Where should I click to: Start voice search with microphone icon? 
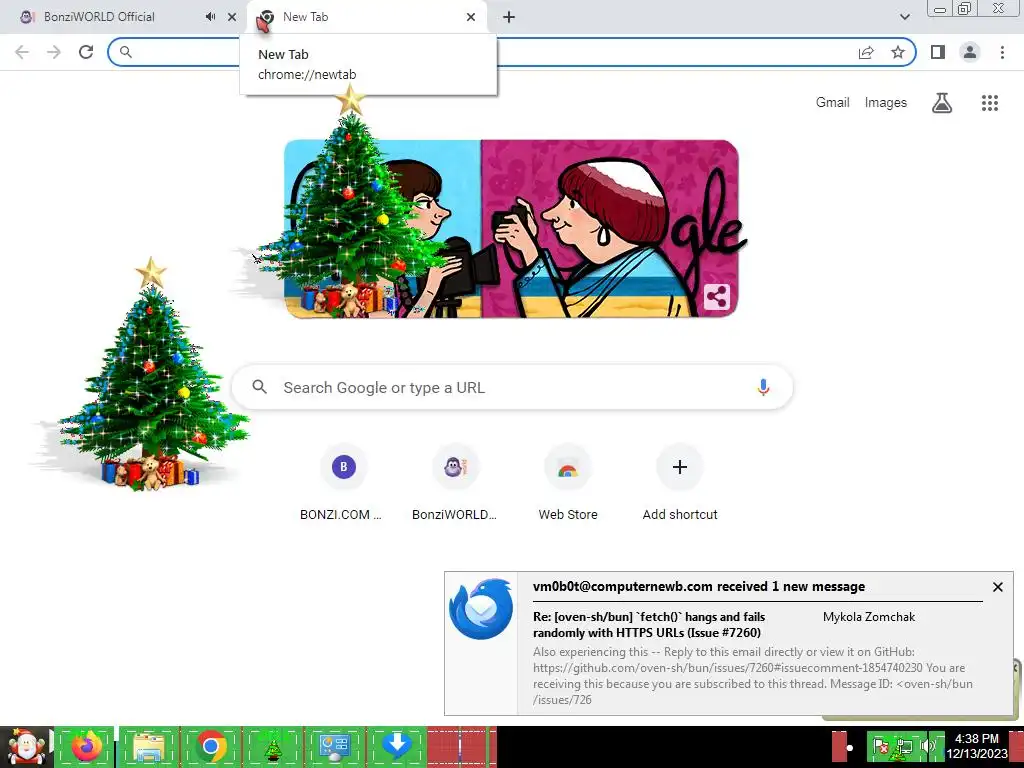763,387
